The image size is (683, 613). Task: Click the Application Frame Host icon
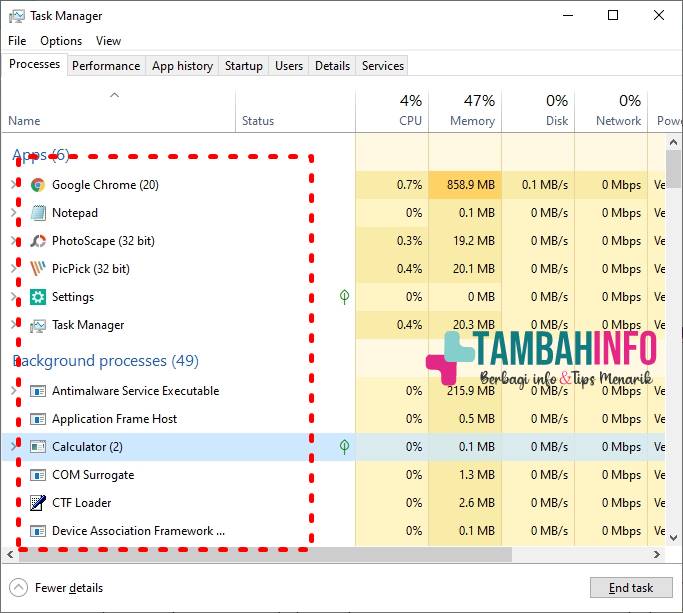point(38,419)
